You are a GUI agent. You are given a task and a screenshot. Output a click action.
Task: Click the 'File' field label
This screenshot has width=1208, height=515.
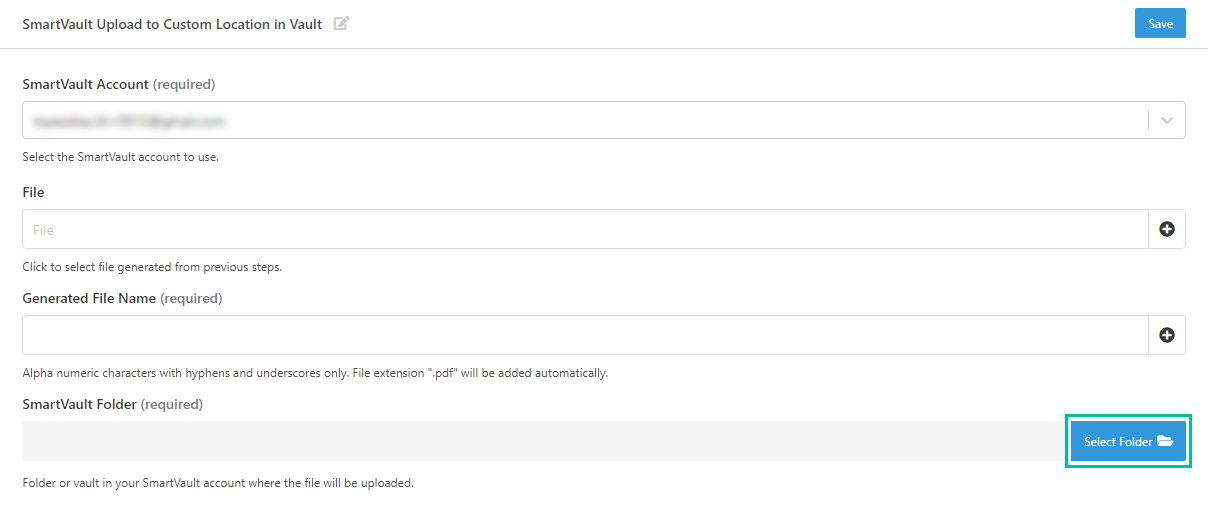33,192
